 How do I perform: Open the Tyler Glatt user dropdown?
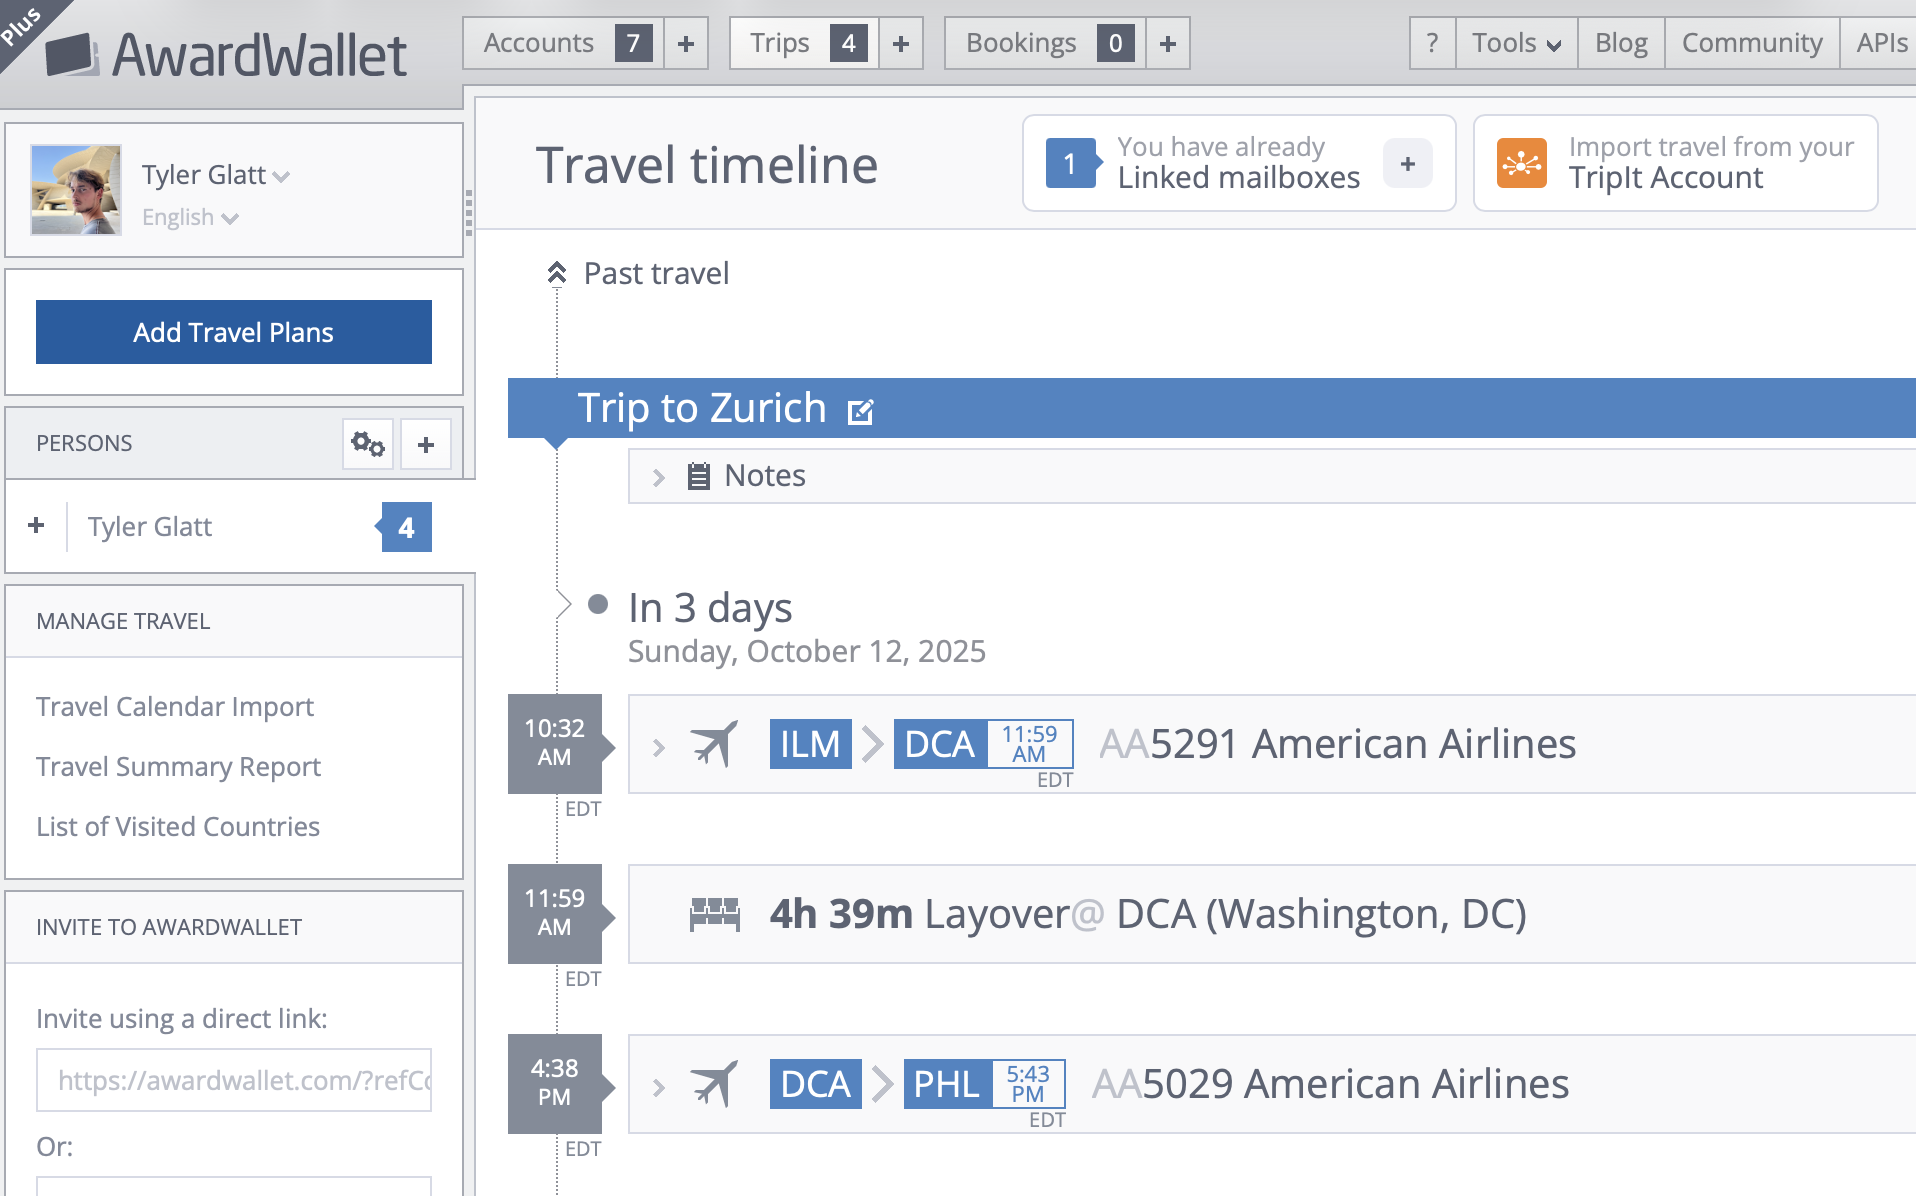[215, 175]
